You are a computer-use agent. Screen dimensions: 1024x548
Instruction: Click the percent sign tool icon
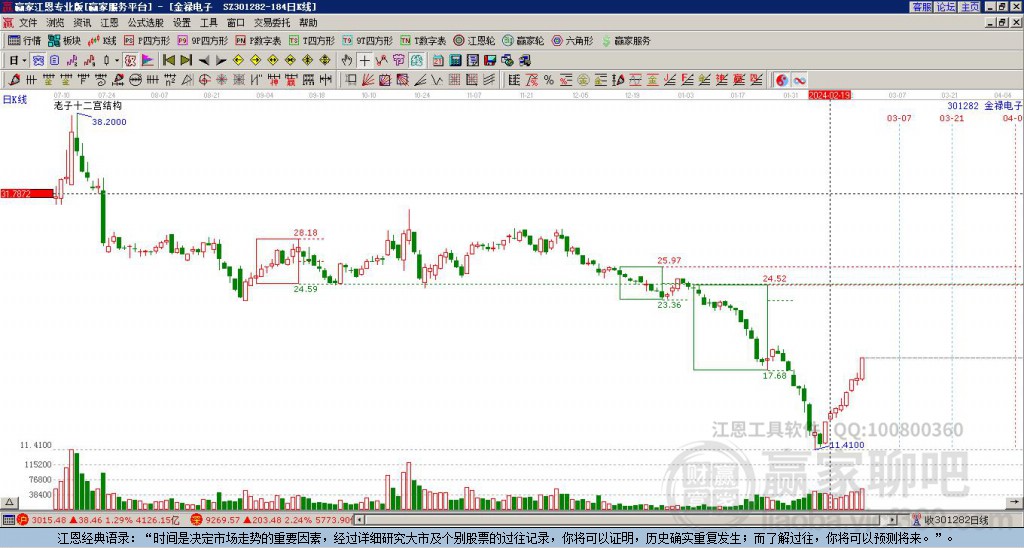(549, 80)
